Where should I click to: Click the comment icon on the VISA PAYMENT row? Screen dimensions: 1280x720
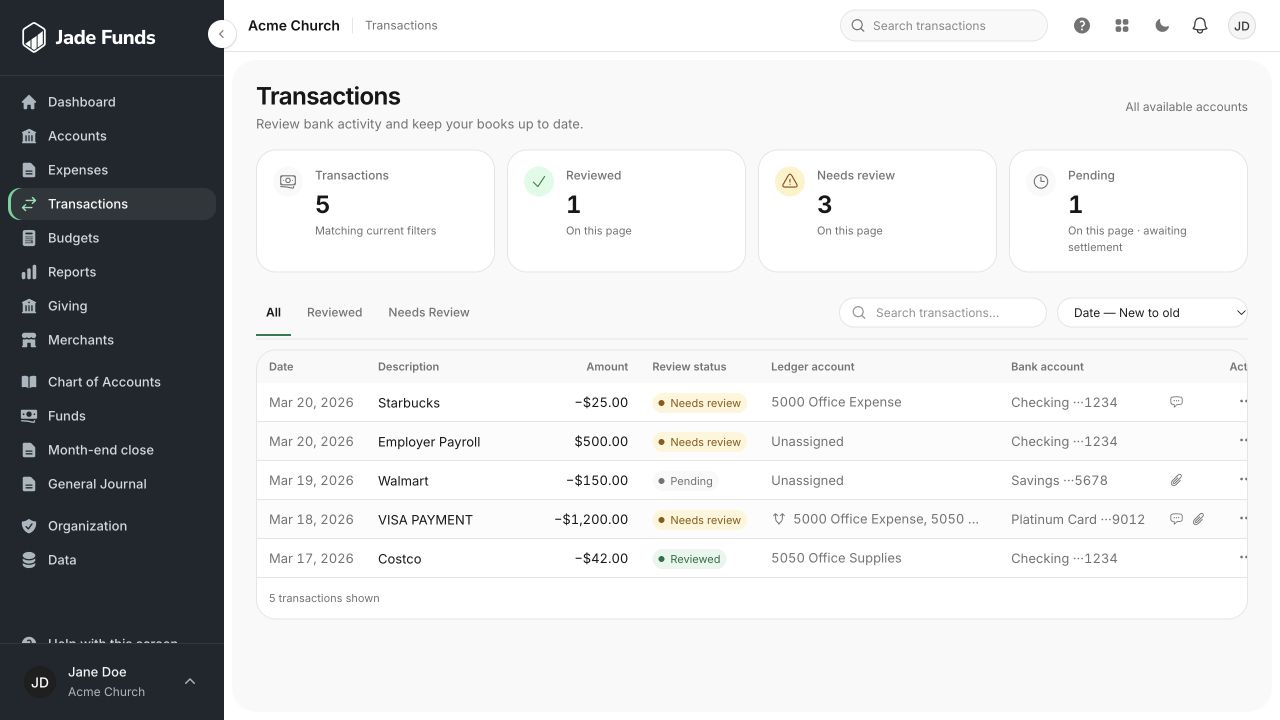(x=1176, y=519)
